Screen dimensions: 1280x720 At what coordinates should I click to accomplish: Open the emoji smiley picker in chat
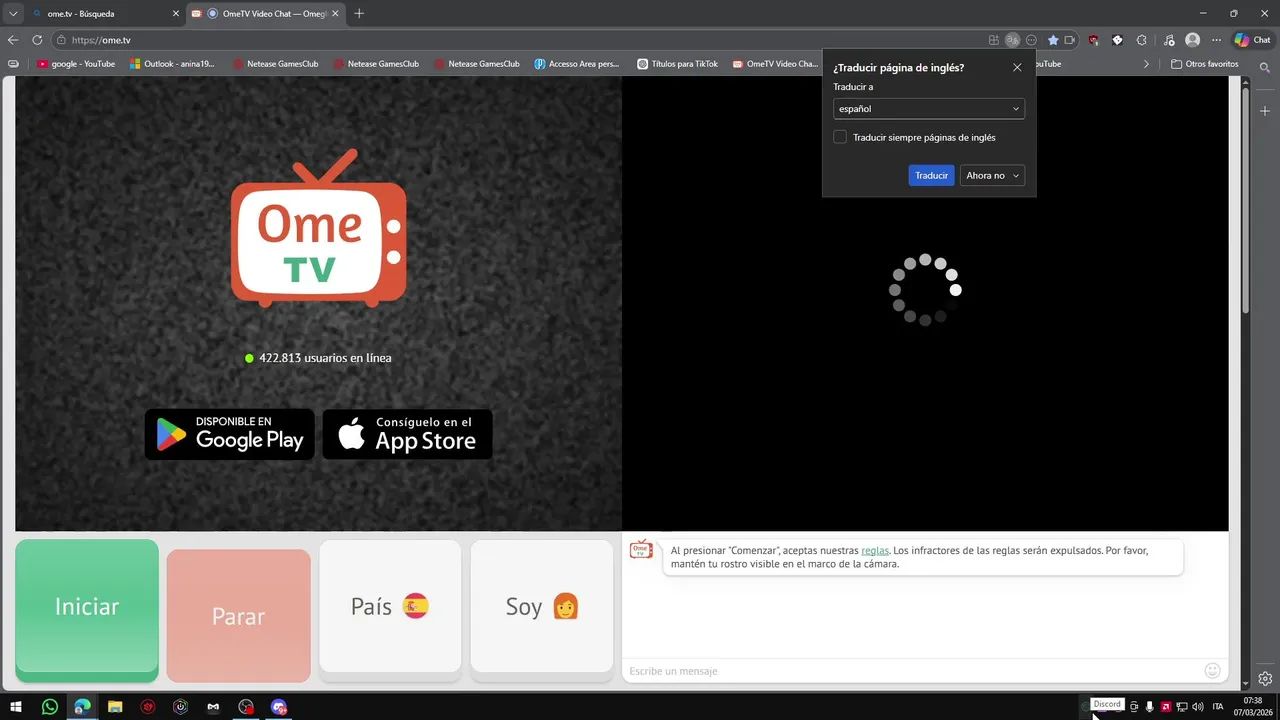click(x=1213, y=670)
